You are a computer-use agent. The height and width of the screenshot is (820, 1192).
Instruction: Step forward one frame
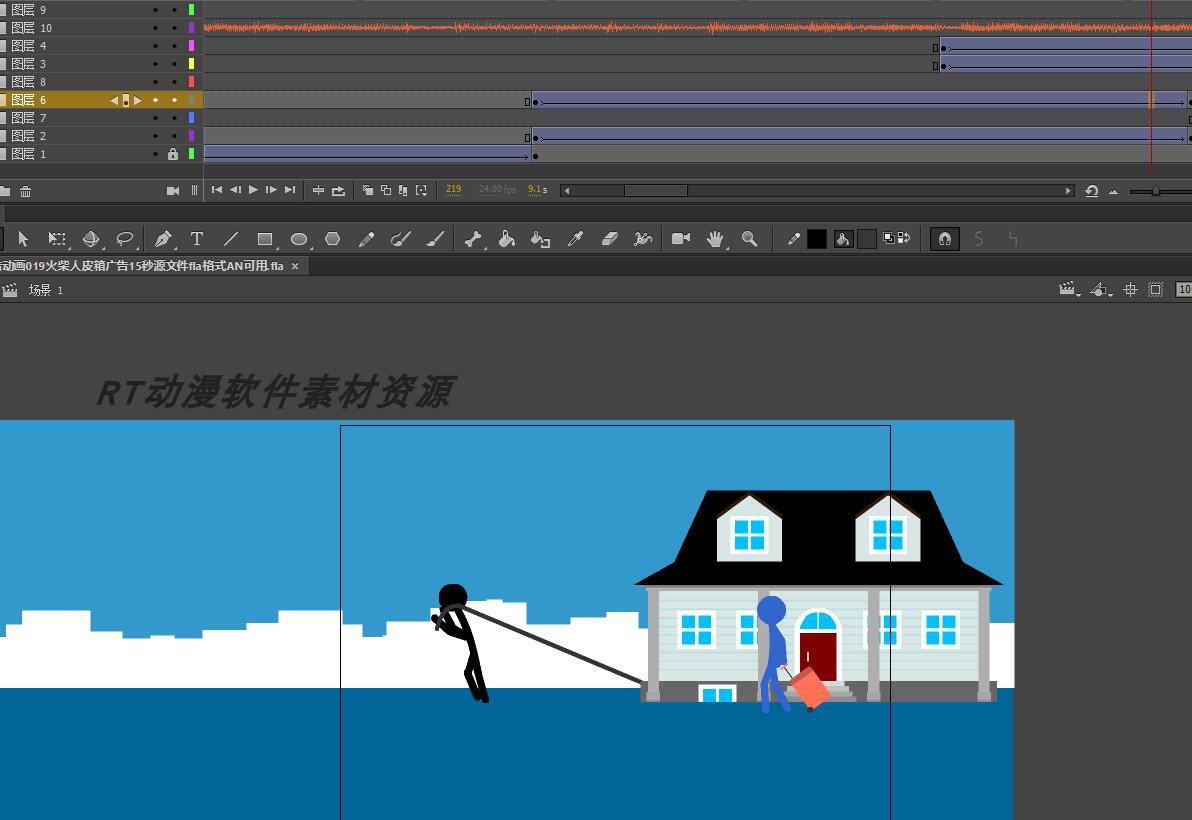point(271,190)
